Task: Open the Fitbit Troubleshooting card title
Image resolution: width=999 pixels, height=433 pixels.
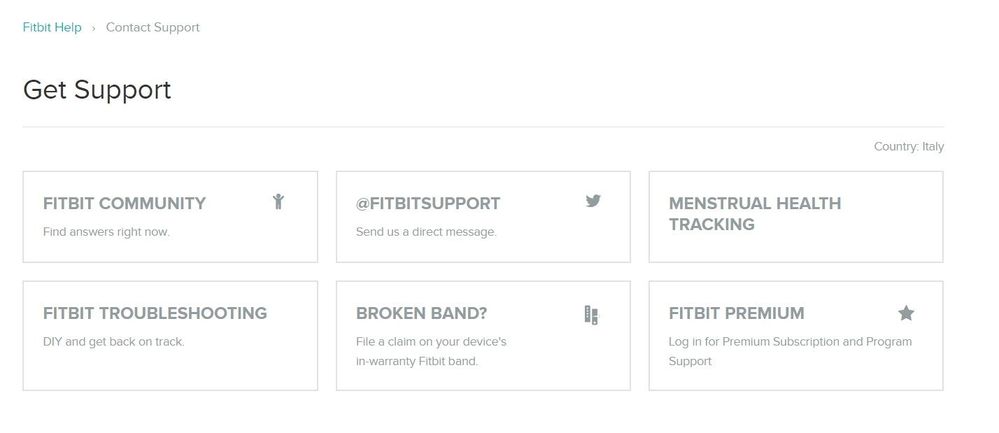Action: 155,313
